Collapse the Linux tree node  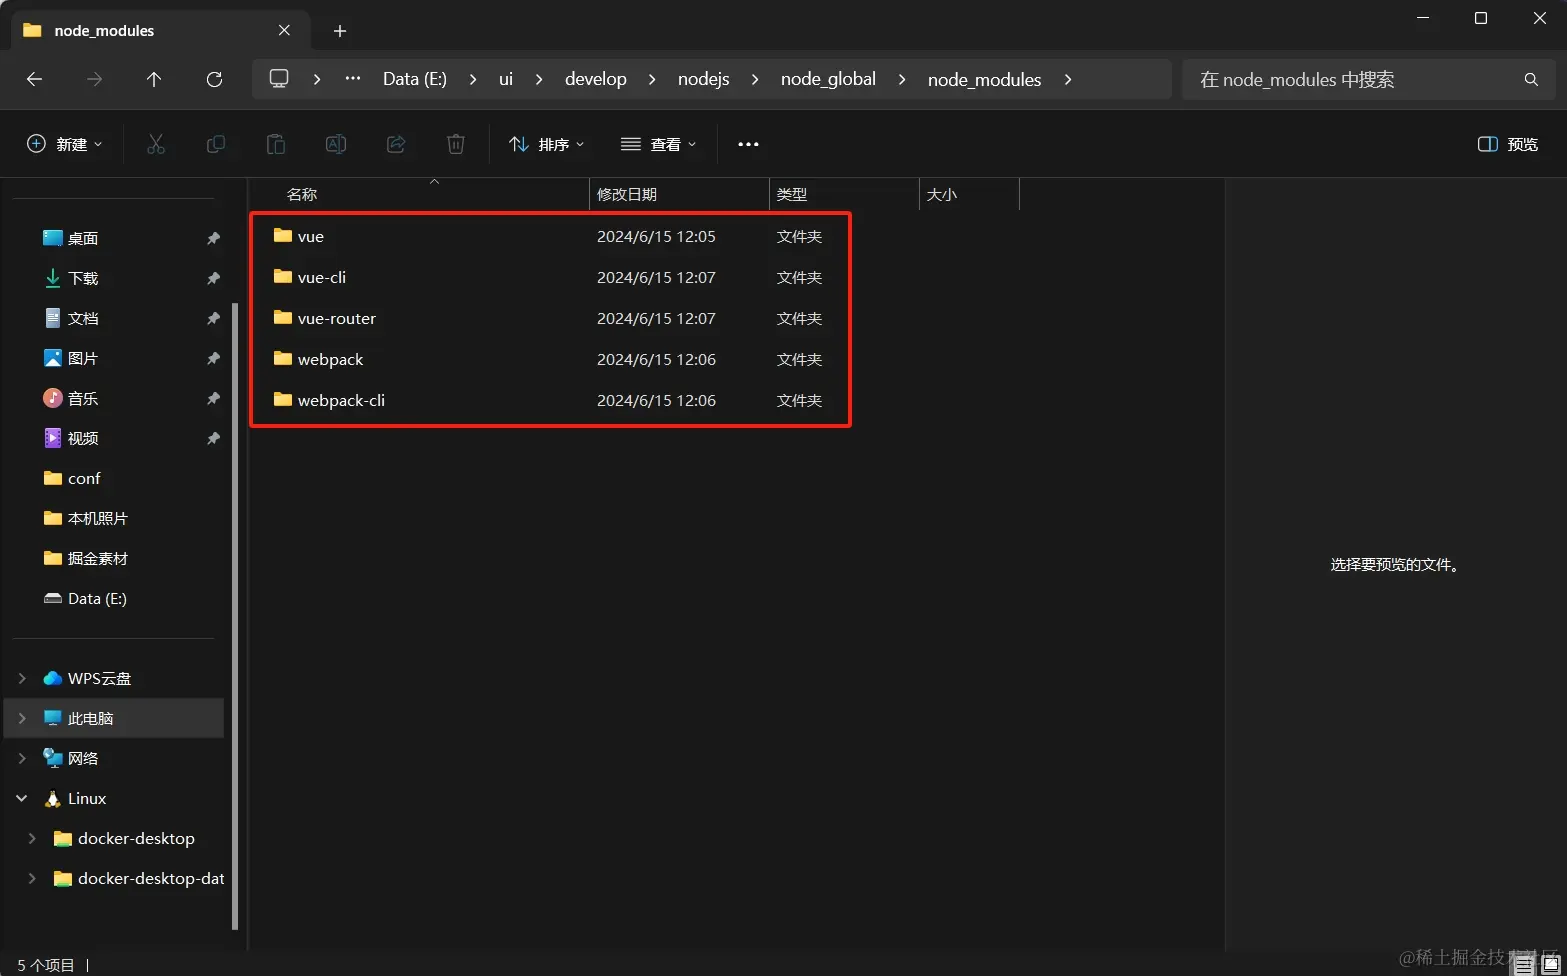[x=22, y=798]
